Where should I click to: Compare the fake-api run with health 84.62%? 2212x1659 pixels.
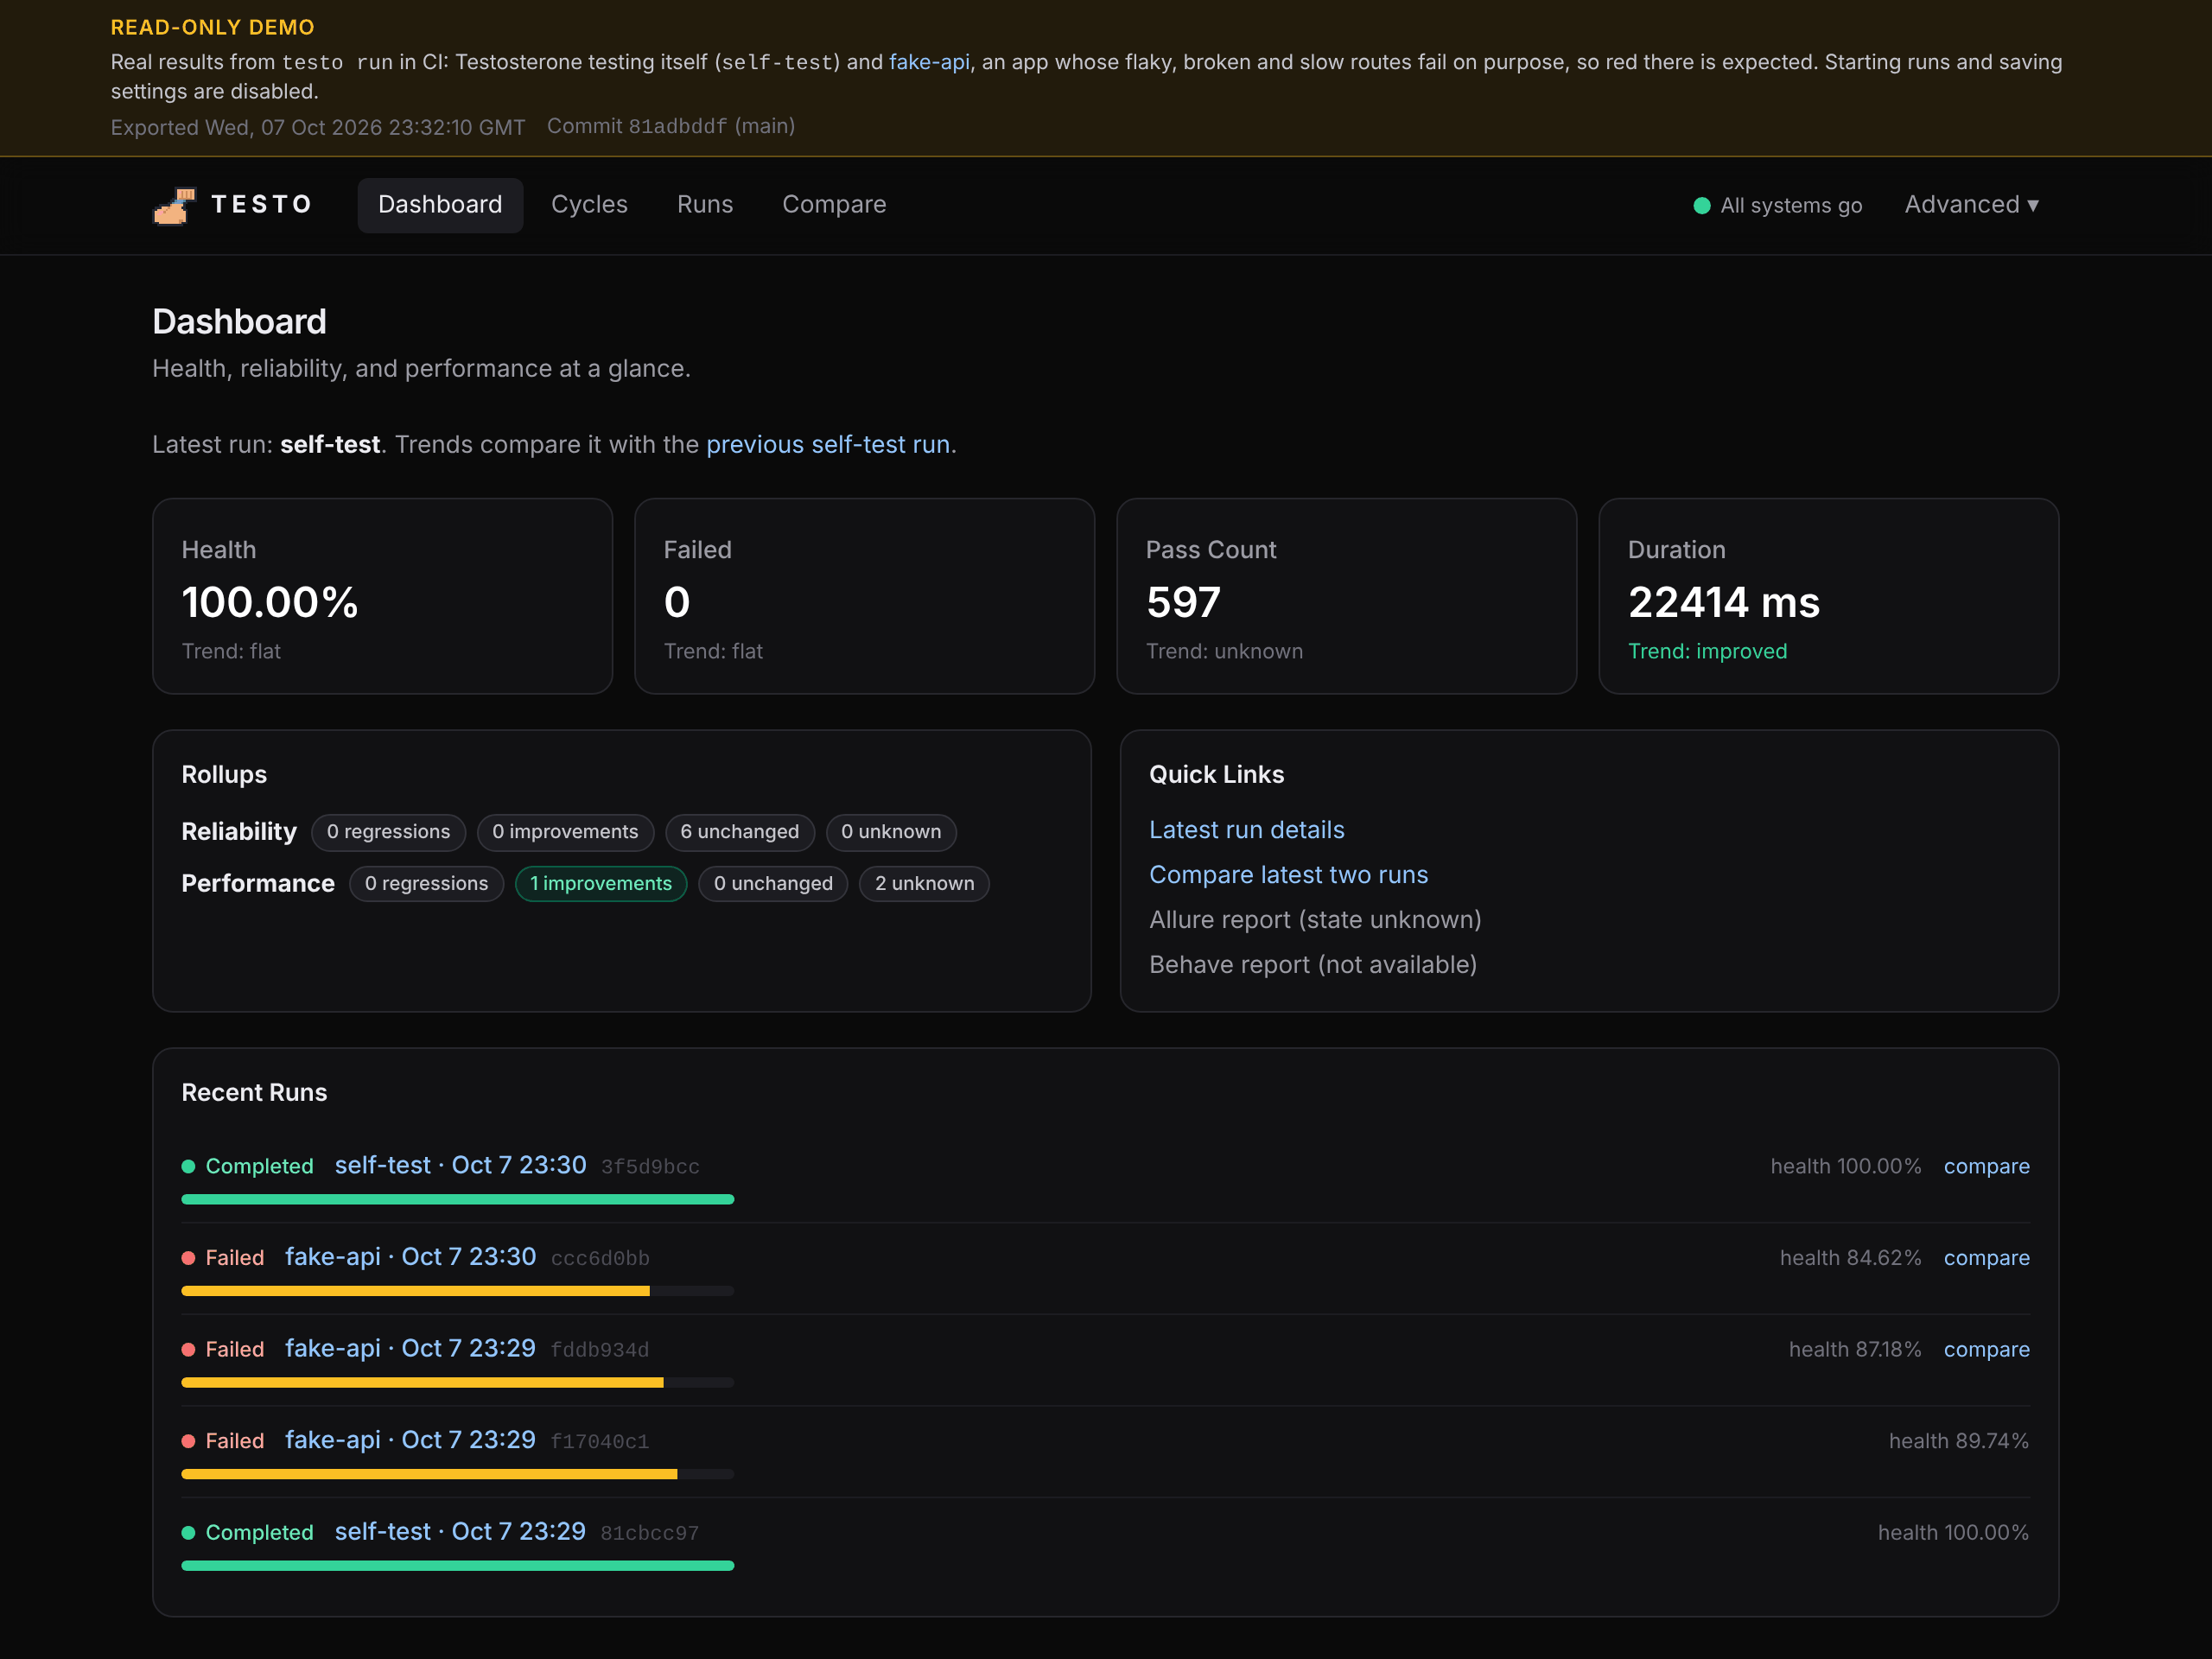pyautogui.click(x=1986, y=1258)
